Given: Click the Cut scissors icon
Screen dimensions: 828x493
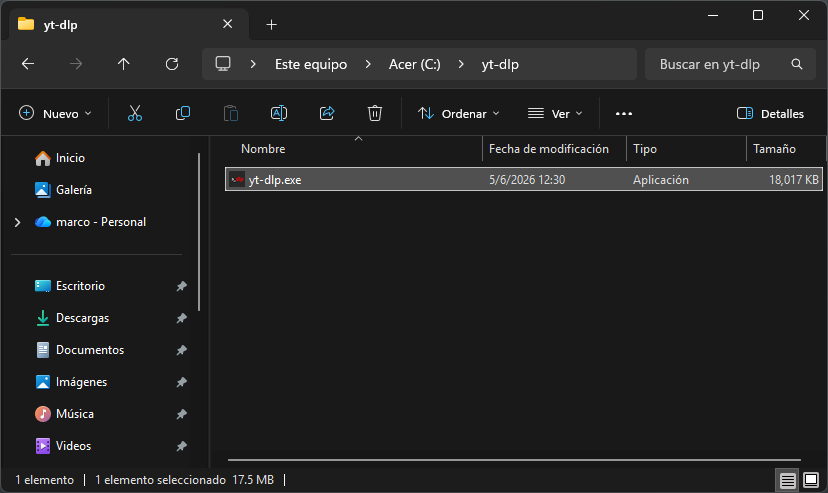Looking at the screenshot, I should click(135, 113).
